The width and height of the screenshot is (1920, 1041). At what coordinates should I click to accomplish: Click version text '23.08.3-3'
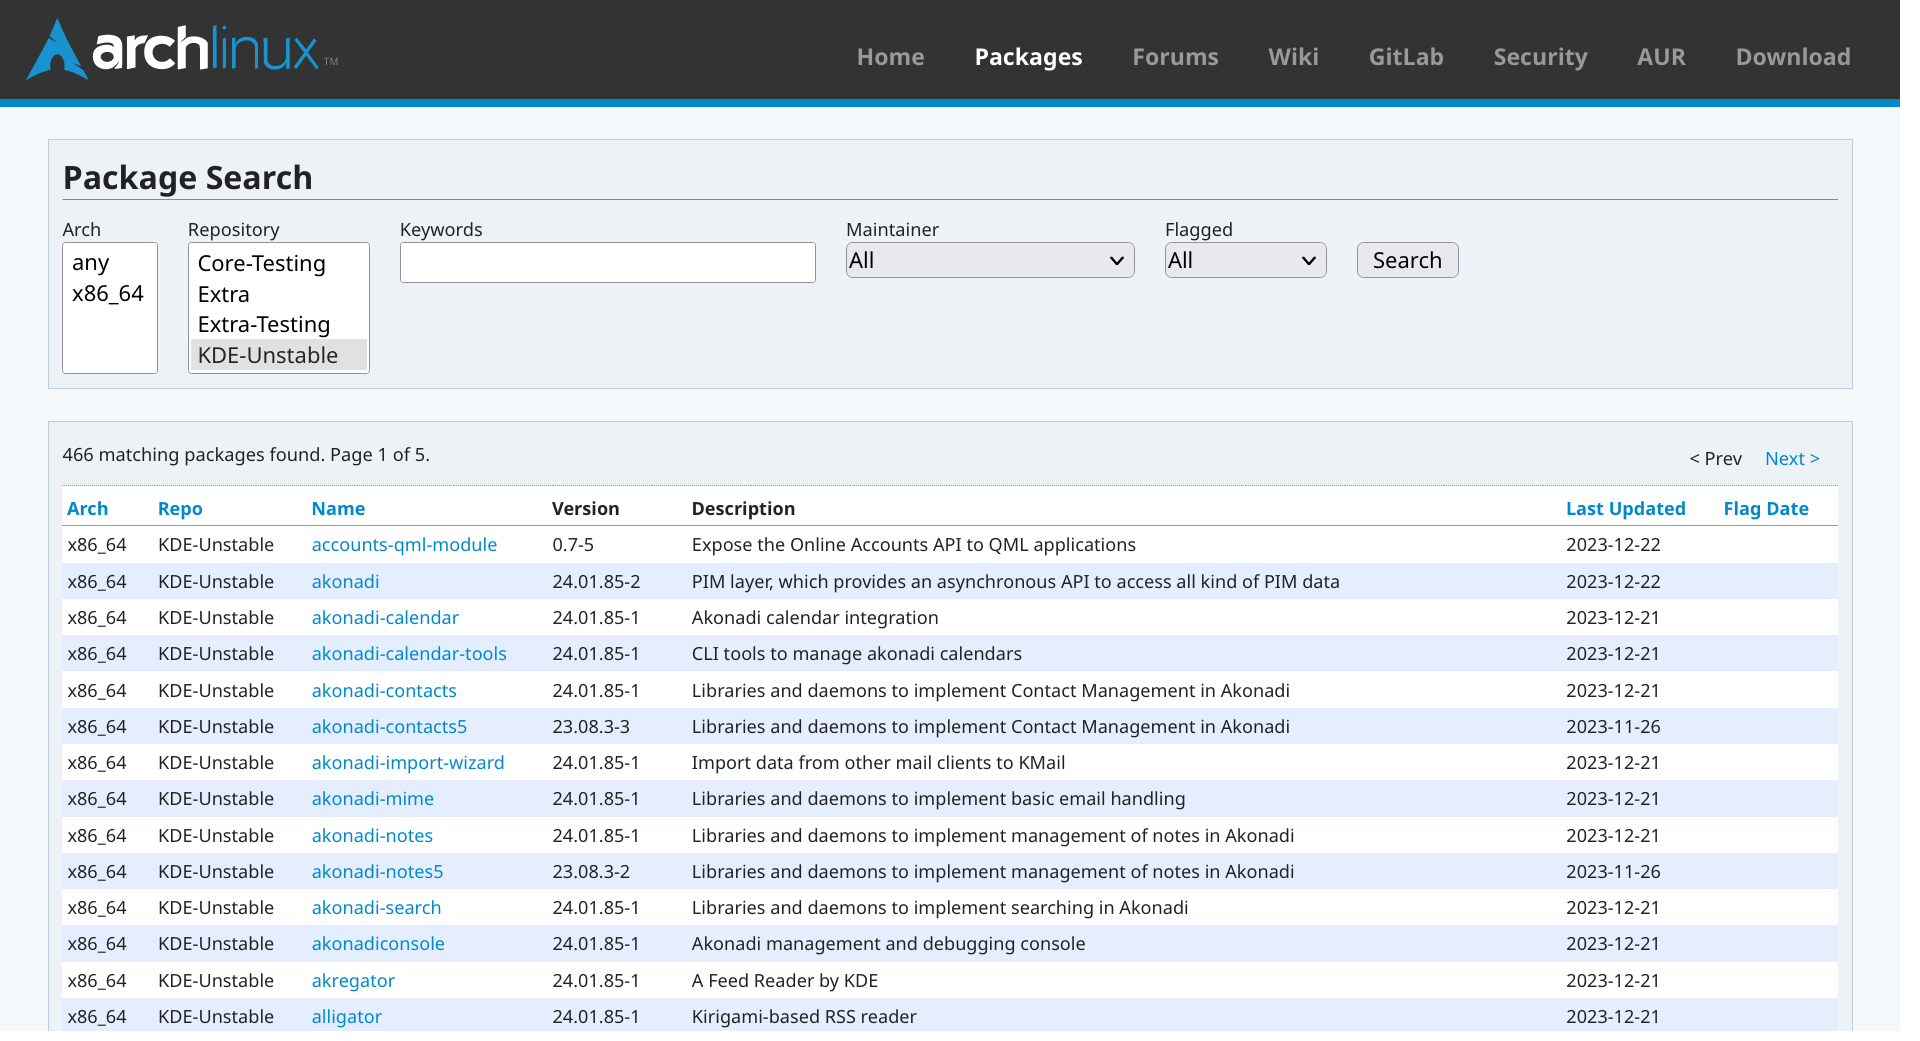(x=591, y=726)
